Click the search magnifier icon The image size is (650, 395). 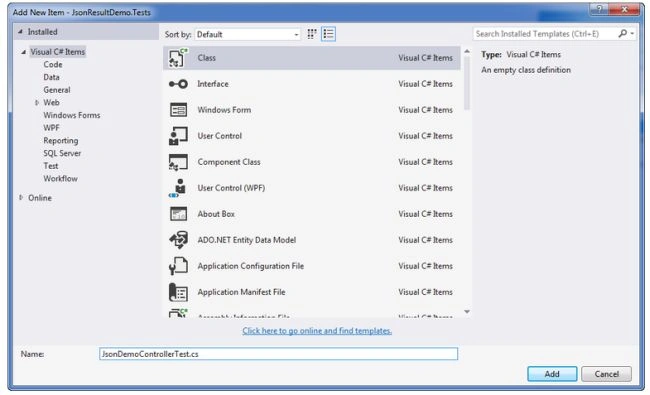click(x=622, y=34)
